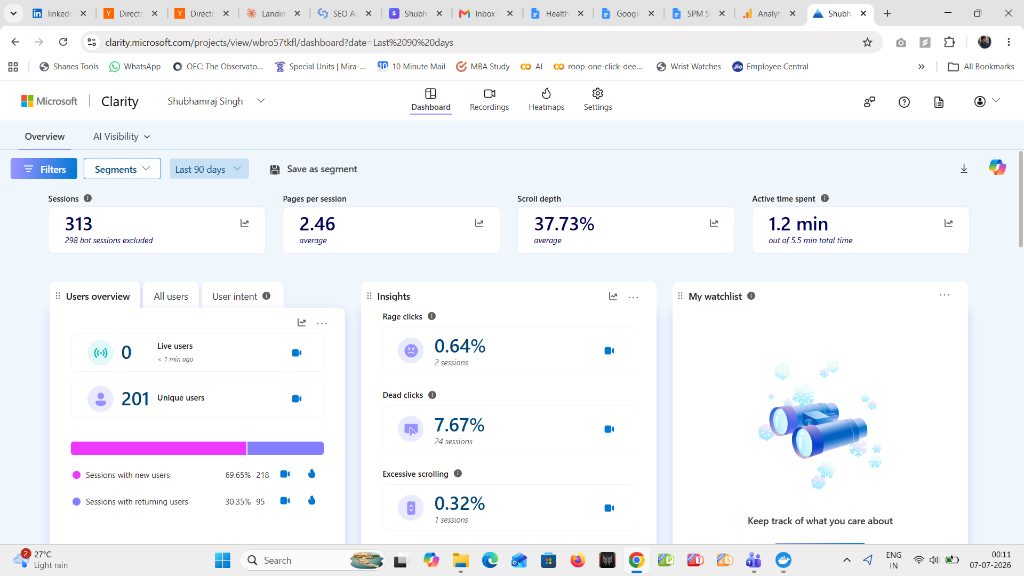Open the Last 90 days date range dropdown

(209, 169)
